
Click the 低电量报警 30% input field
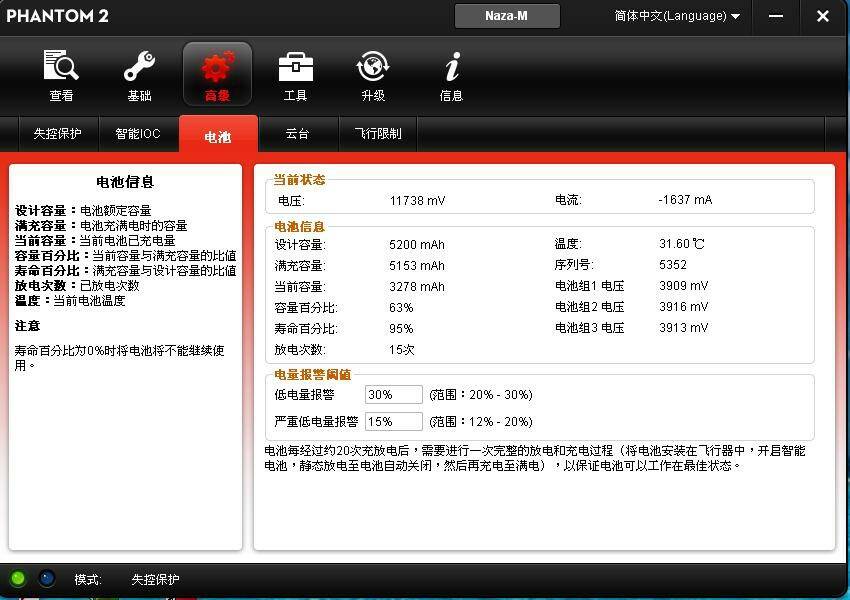pyautogui.click(x=394, y=395)
